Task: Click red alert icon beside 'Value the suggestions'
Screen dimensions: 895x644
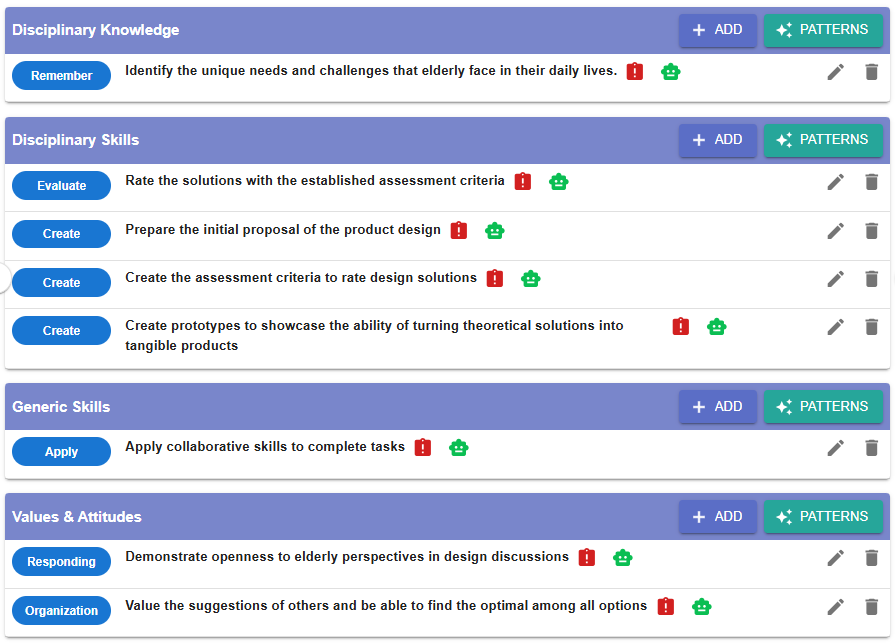Action: [666, 607]
